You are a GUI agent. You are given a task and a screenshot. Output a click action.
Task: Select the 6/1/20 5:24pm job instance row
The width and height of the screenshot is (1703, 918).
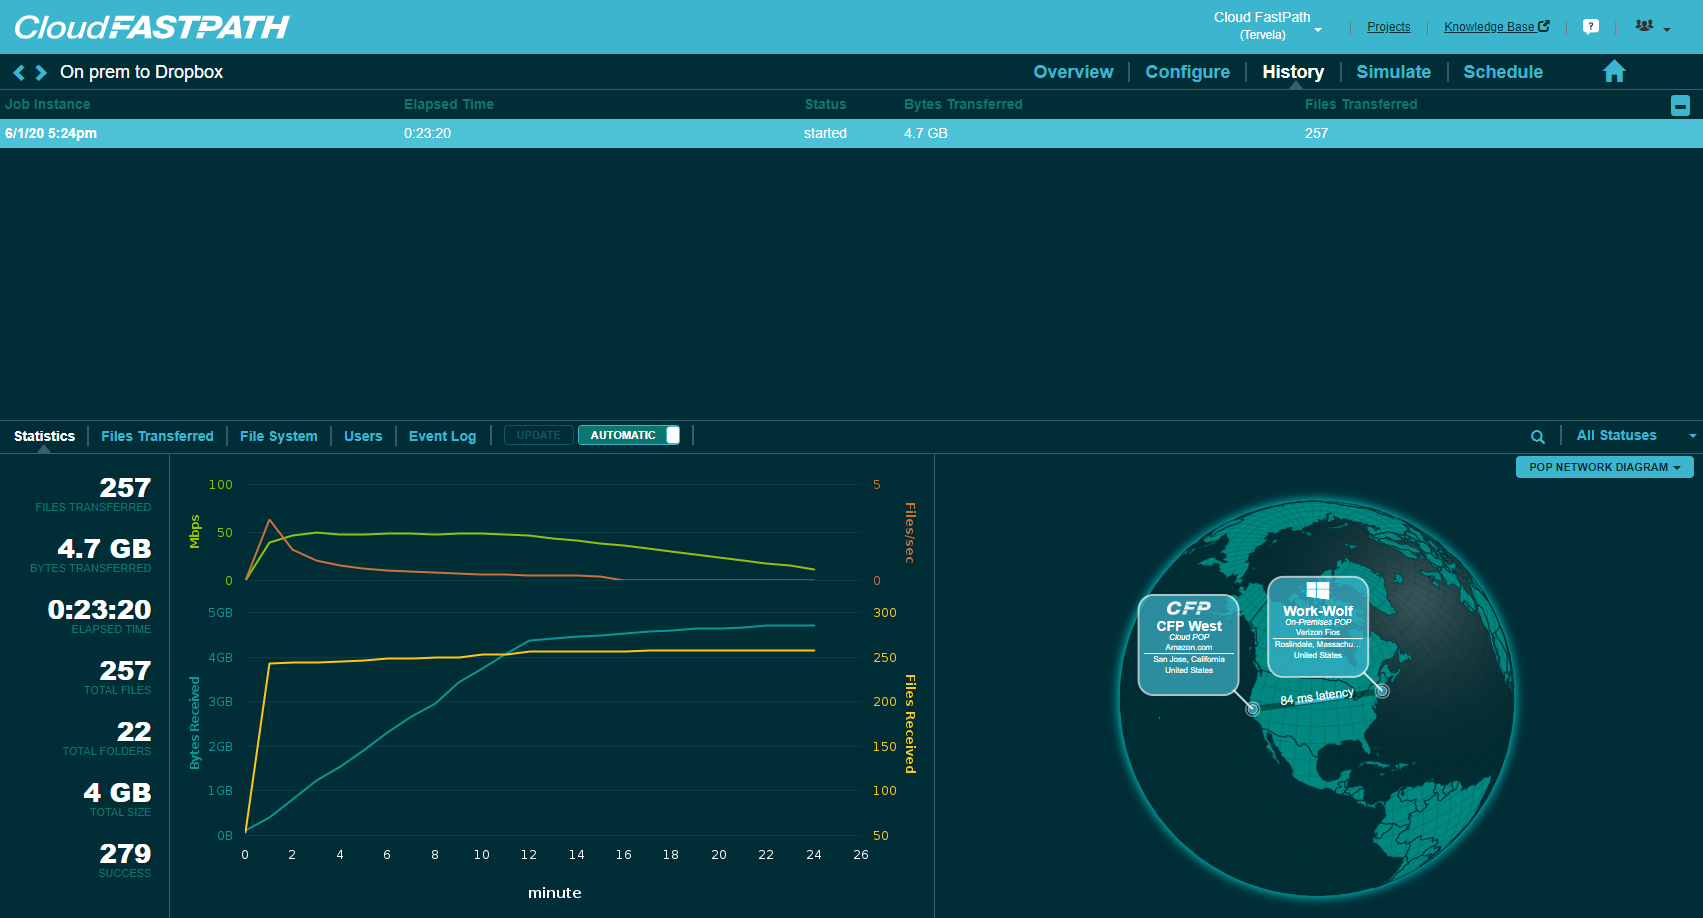point(51,133)
